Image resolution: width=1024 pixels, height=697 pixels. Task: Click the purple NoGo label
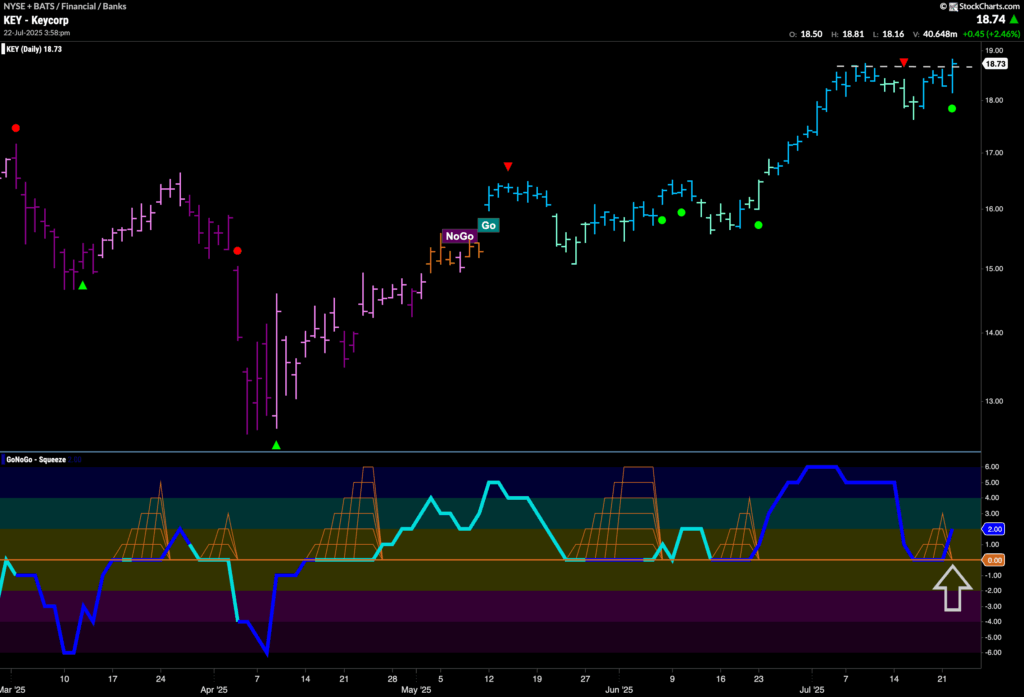[459, 236]
